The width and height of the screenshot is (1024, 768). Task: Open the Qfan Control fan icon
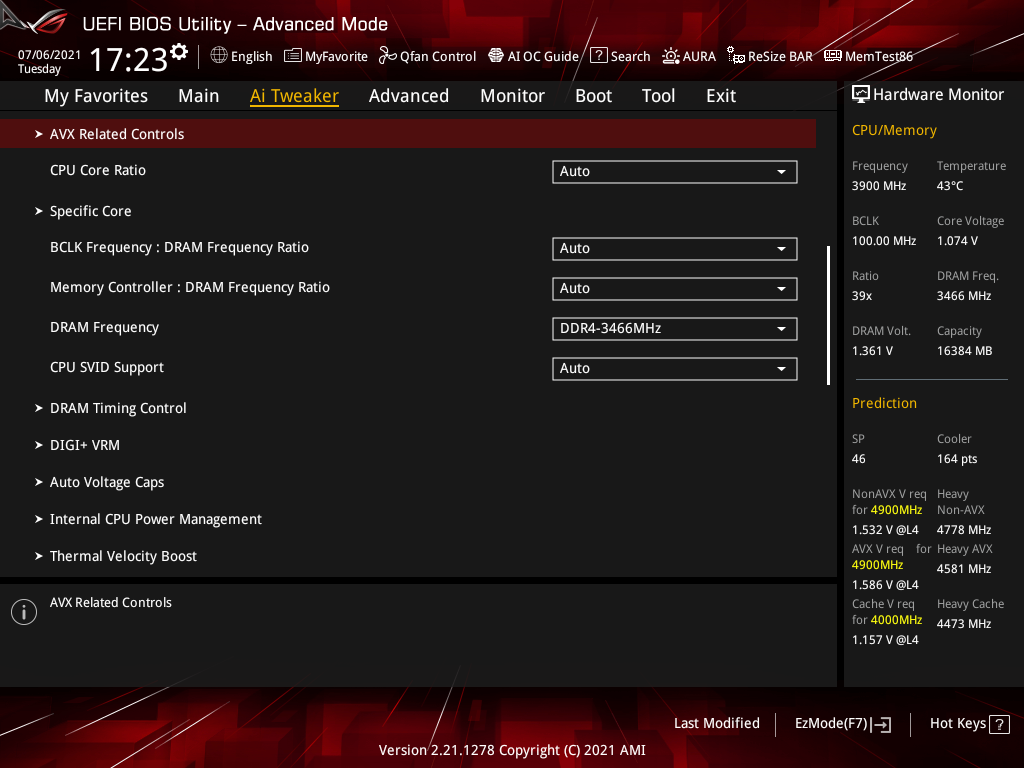pyautogui.click(x=388, y=56)
